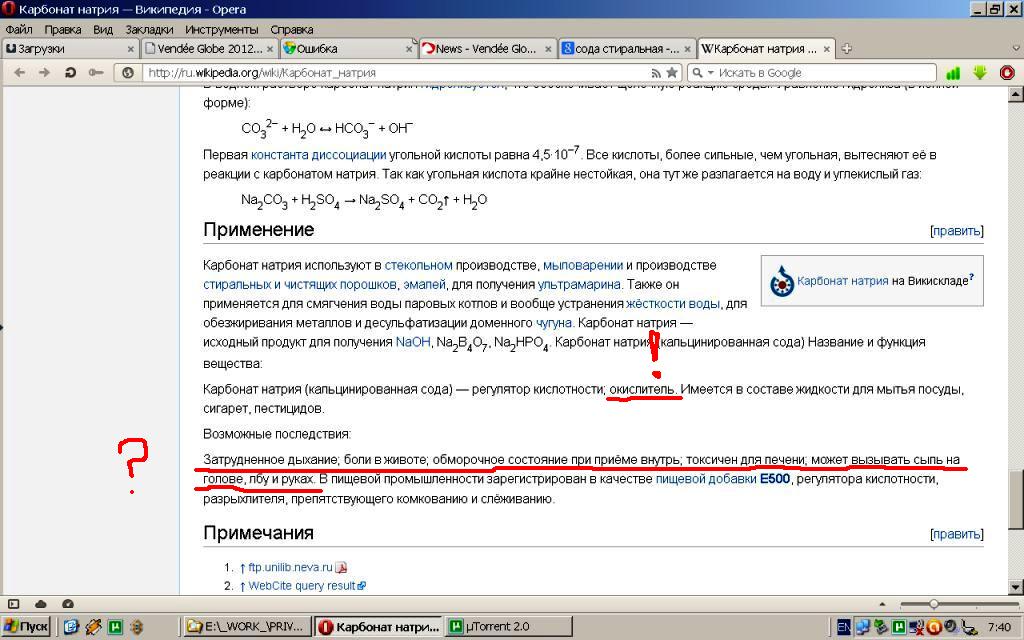This screenshot has height=640, width=1024.
Task: Open new tab with plus button
Action: point(847,48)
